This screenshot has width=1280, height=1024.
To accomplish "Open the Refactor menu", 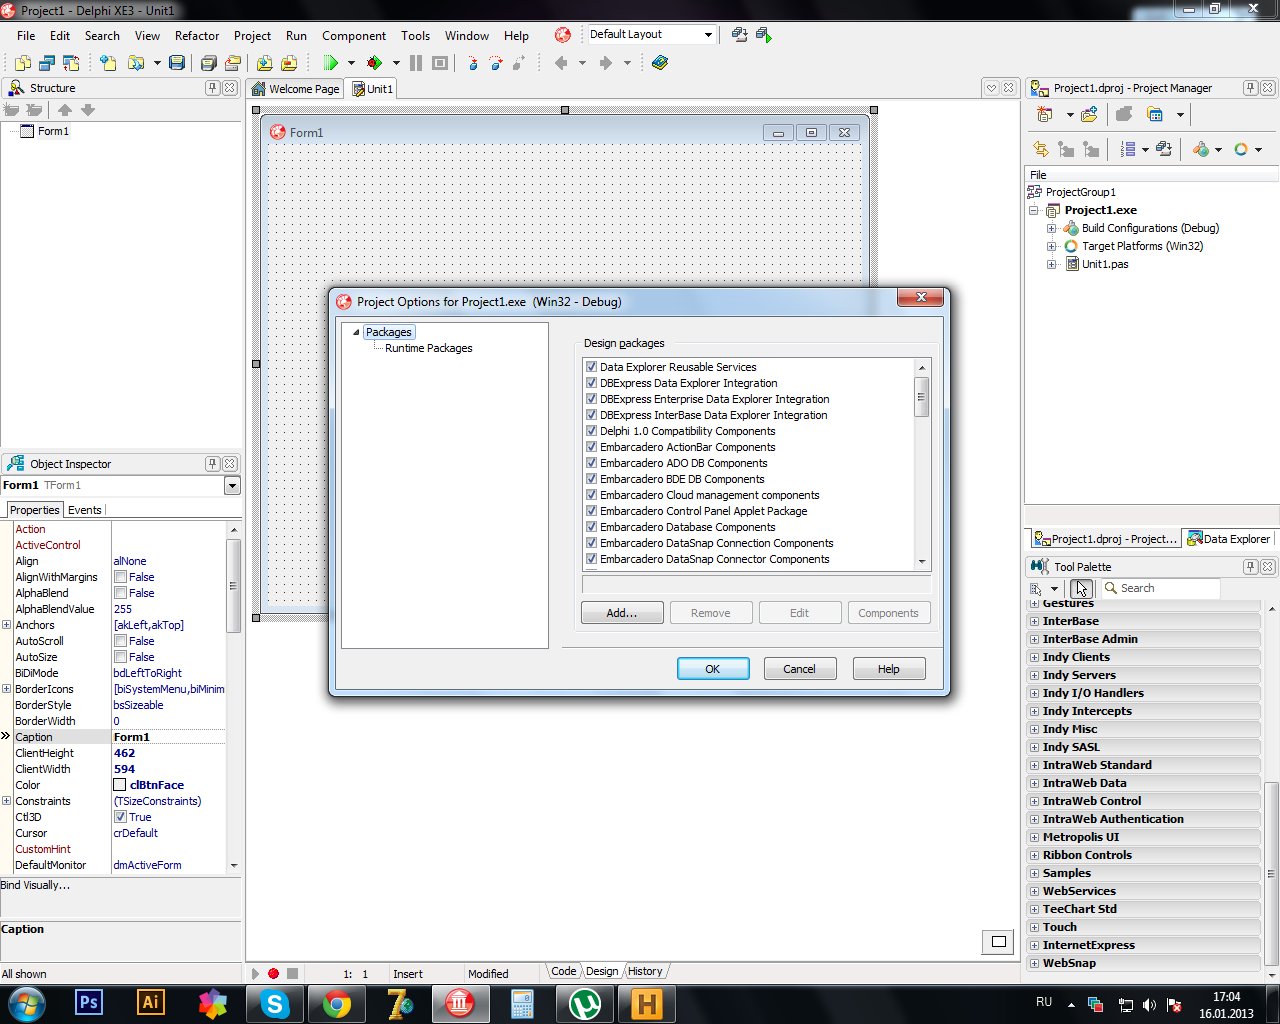I will point(197,36).
